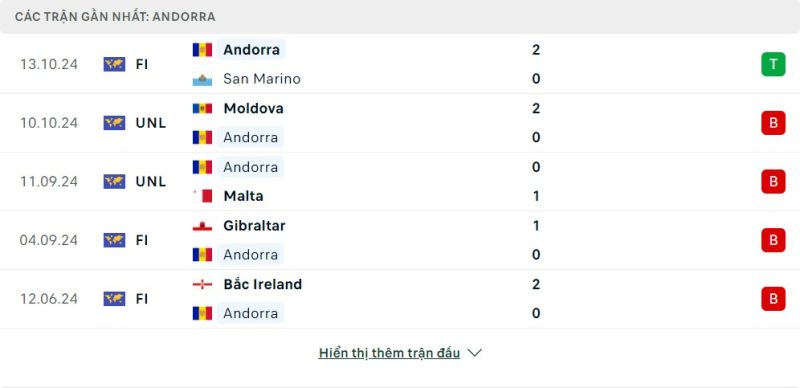Click the green T result badge
This screenshot has height=388, width=800.
(773, 64)
